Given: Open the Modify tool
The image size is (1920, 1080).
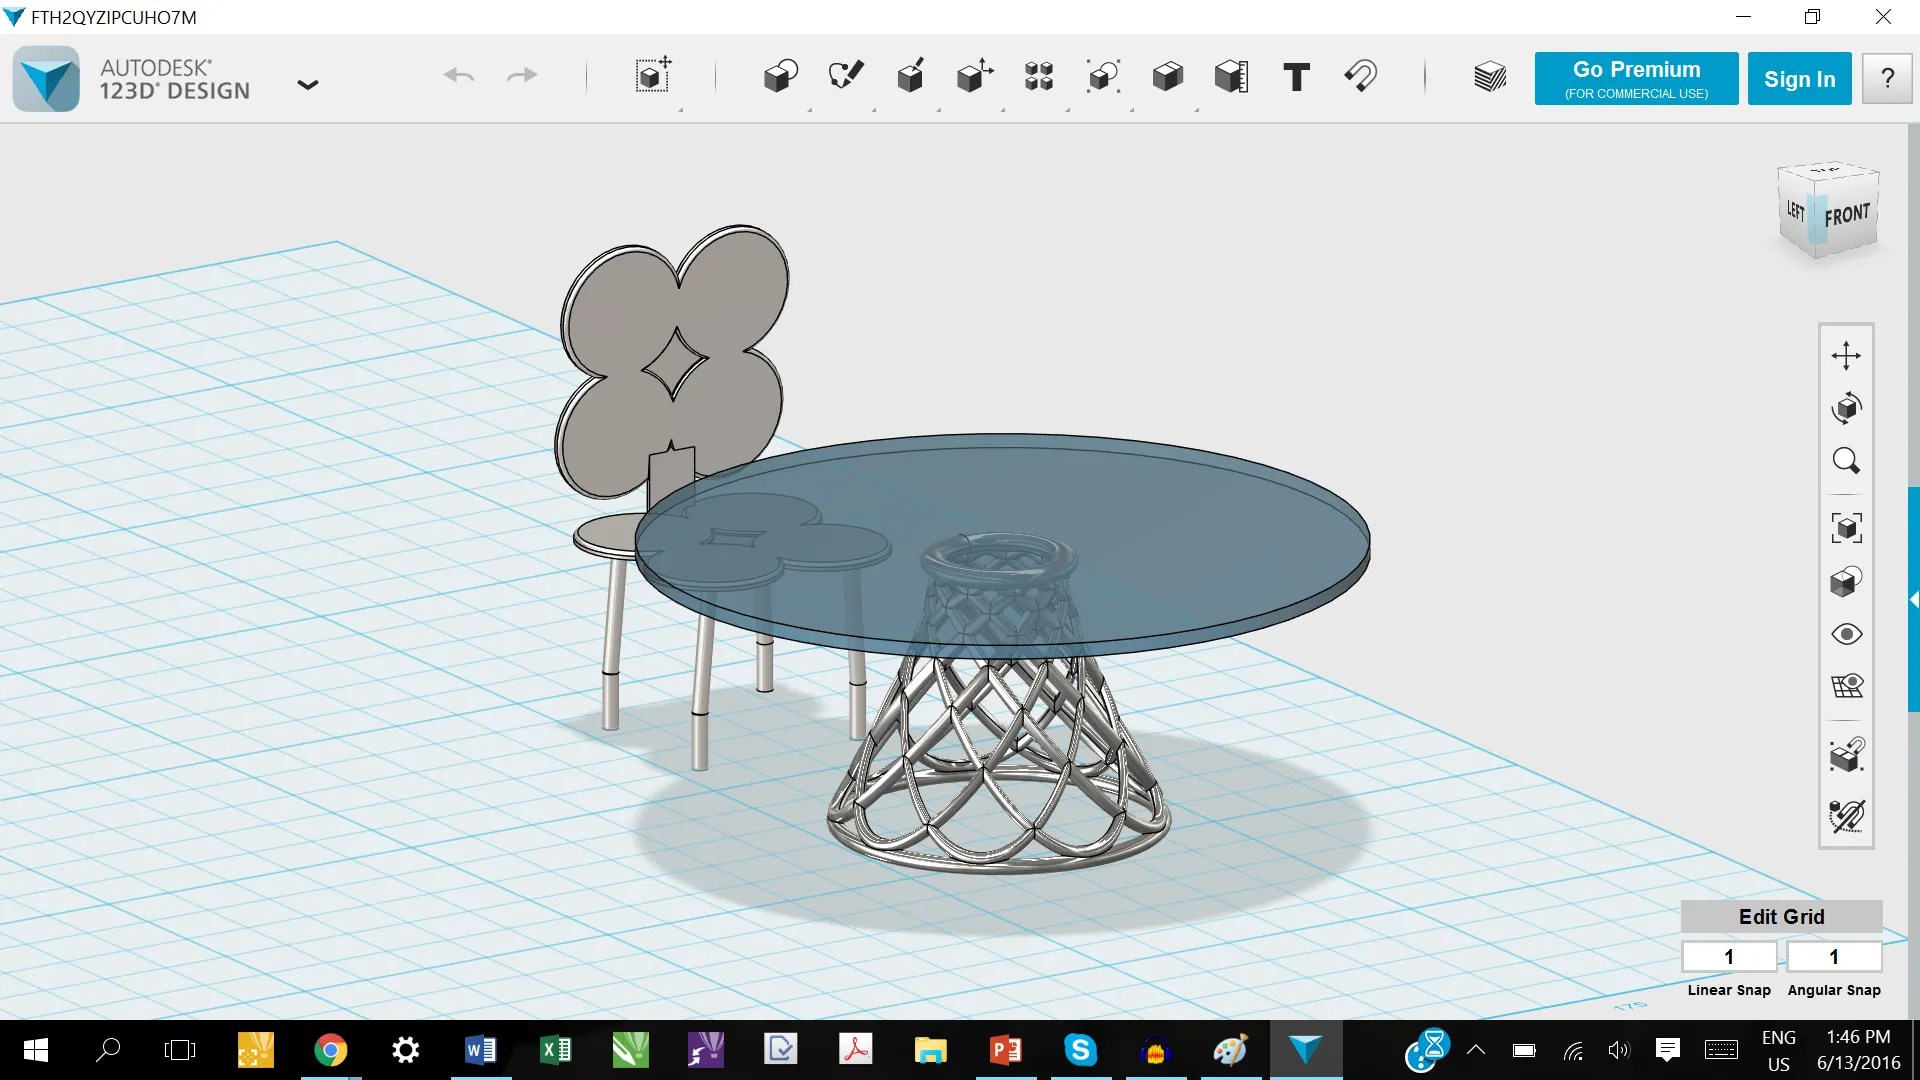Looking at the screenshot, I should [x=974, y=76].
